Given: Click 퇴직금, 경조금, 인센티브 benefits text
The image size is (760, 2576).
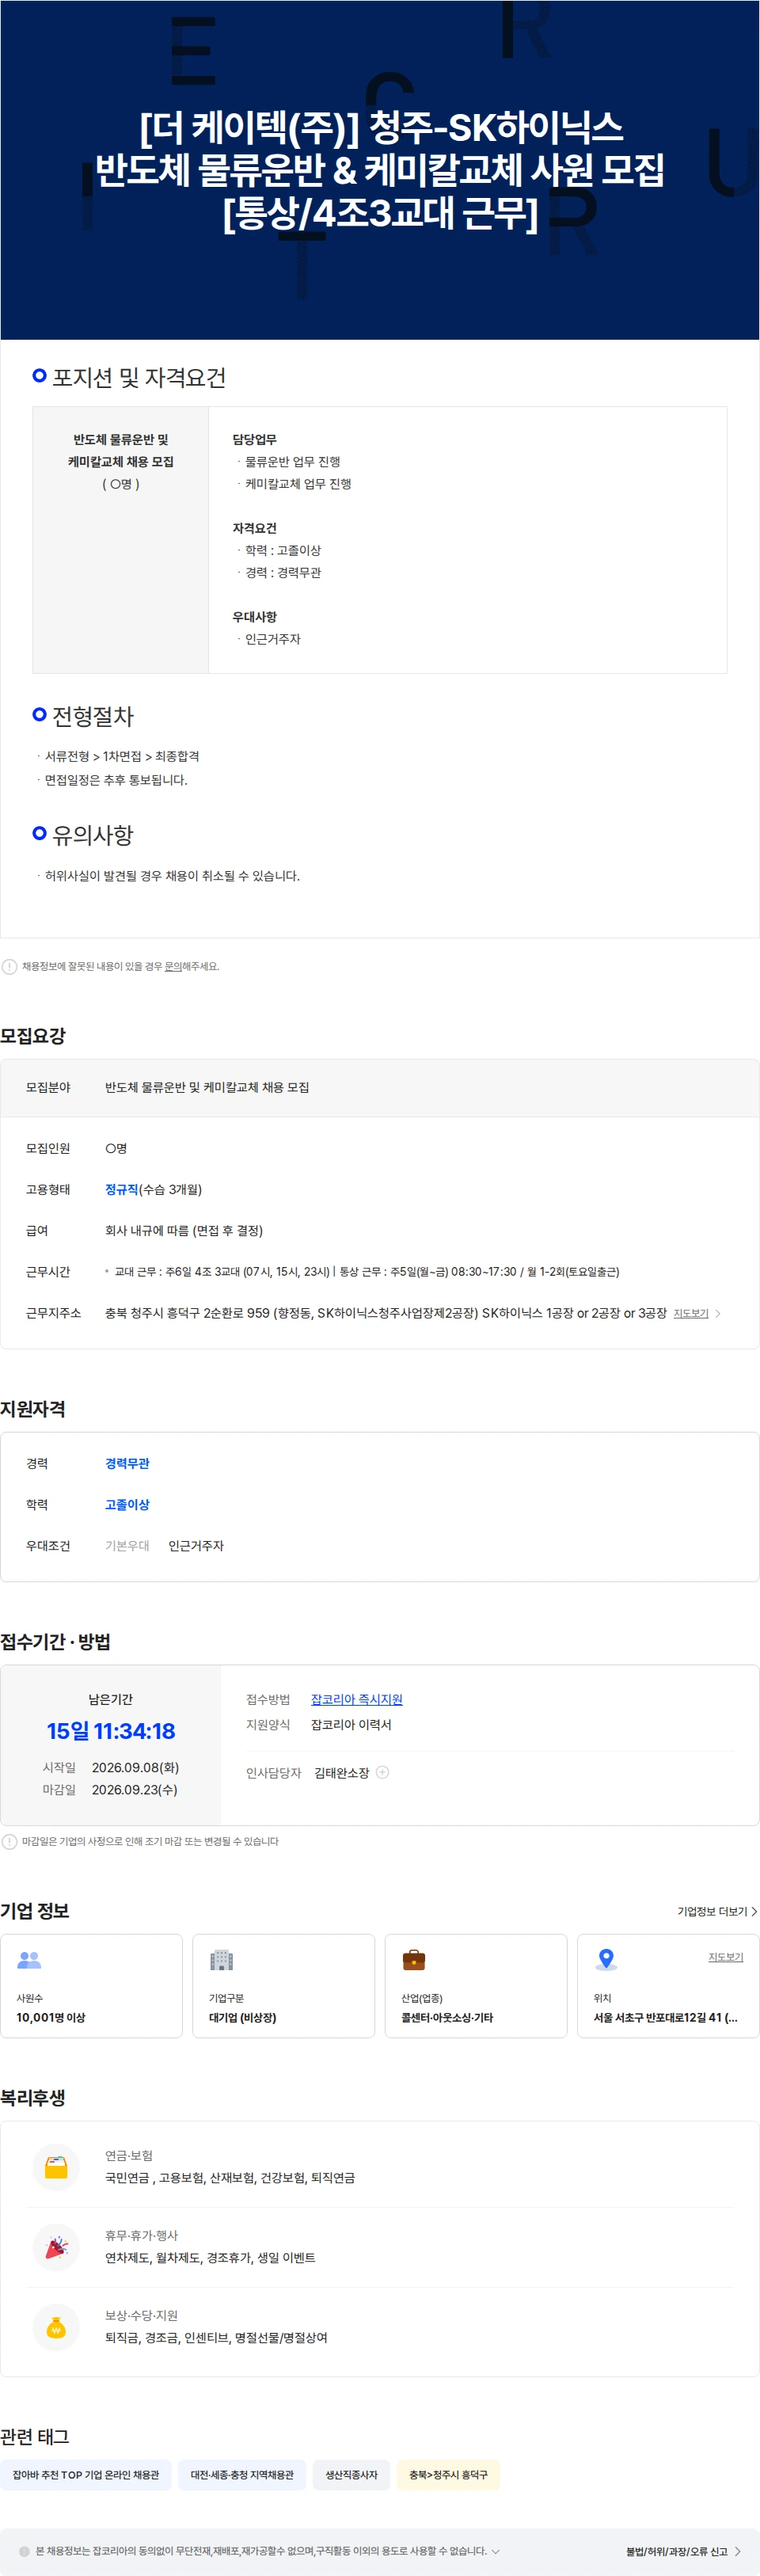Looking at the screenshot, I should pos(216,2337).
